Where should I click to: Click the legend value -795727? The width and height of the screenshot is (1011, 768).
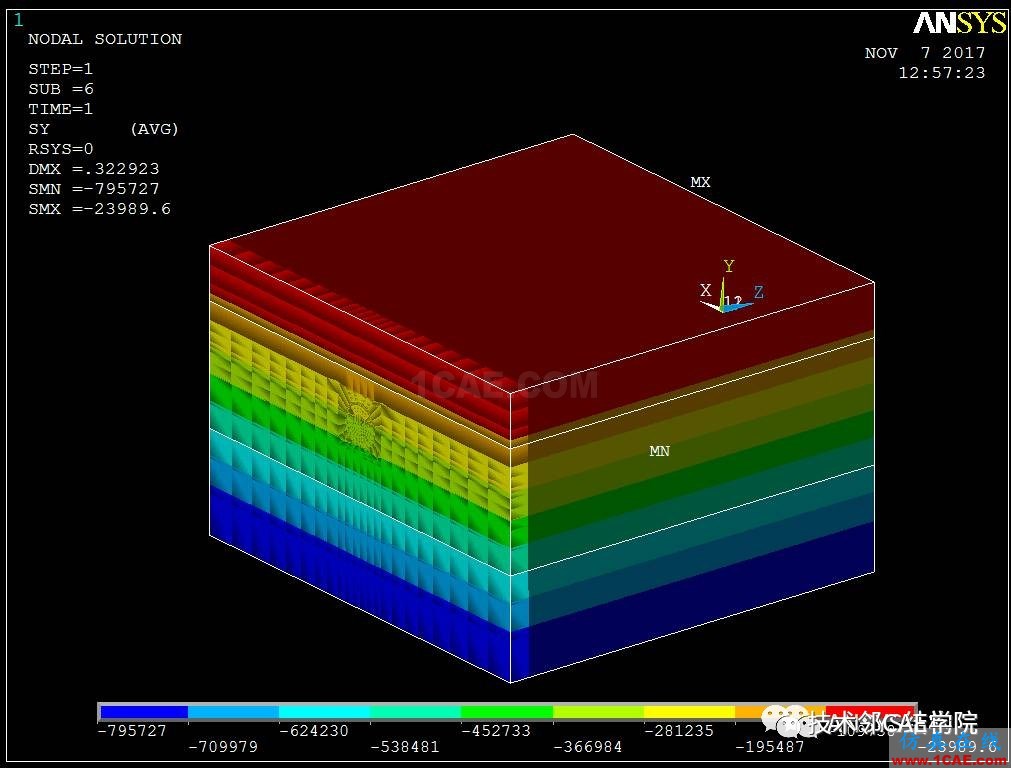[x=132, y=731]
